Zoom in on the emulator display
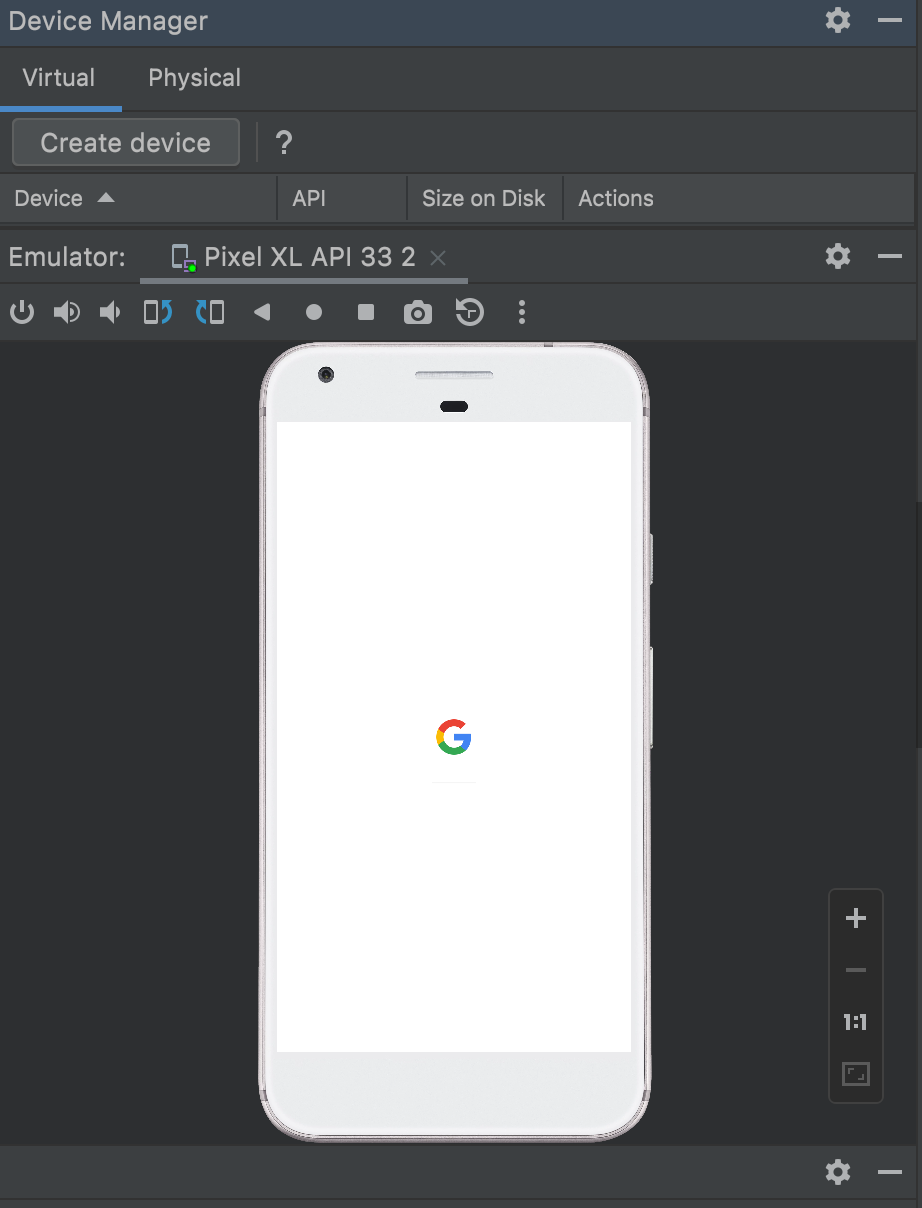Viewport: 922px width, 1208px height. click(856, 919)
